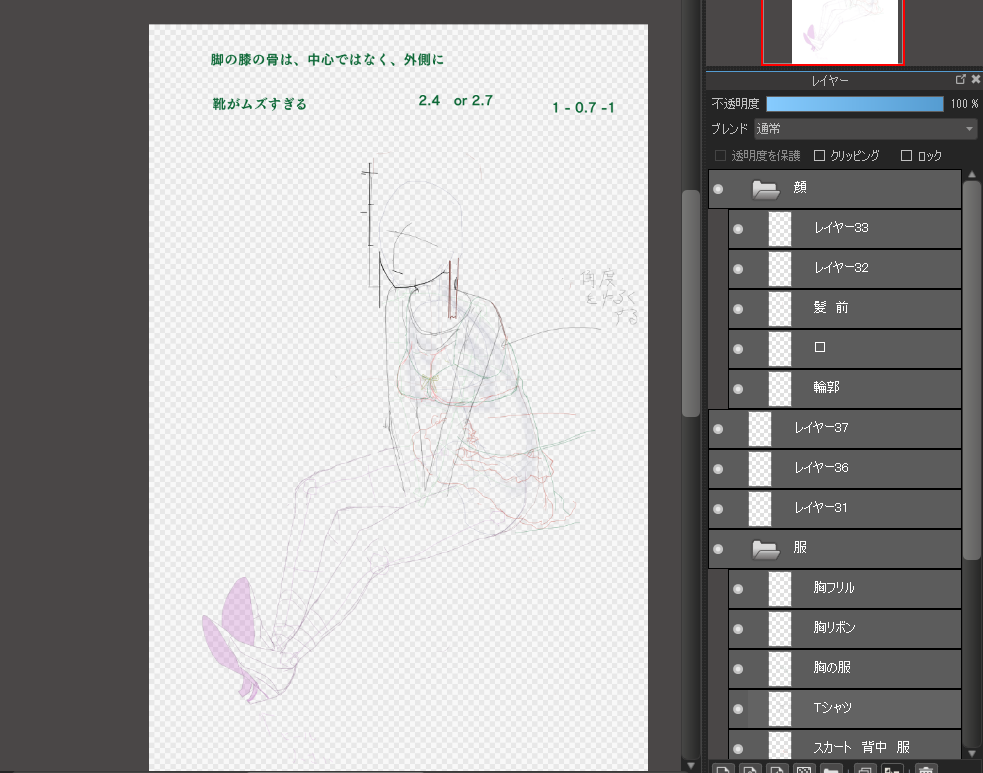Select folder name 顔
Viewport: 983px width, 773px height.
tap(800, 187)
